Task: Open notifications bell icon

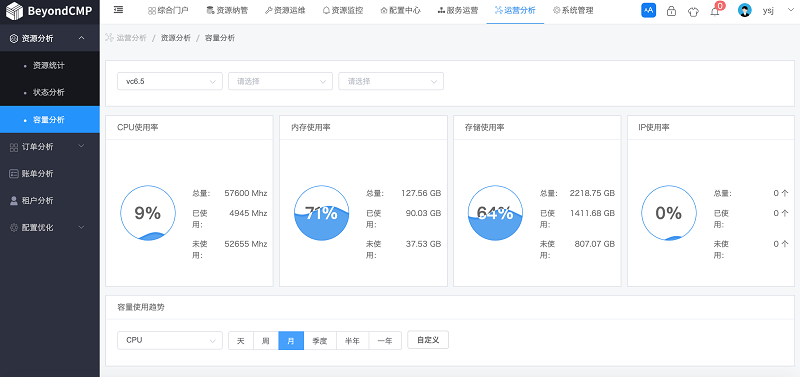Action: coord(715,11)
